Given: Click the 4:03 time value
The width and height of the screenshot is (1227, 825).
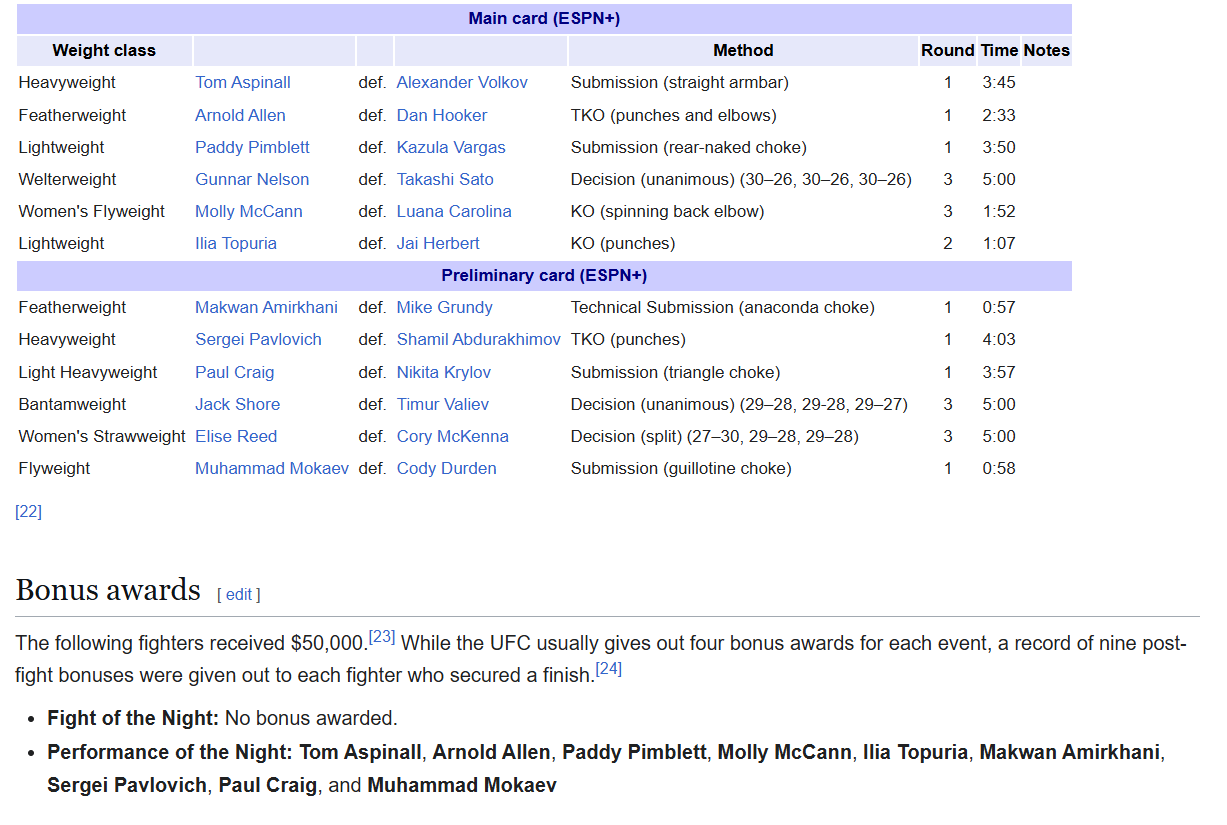Looking at the screenshot, I should tap(999, 339).
